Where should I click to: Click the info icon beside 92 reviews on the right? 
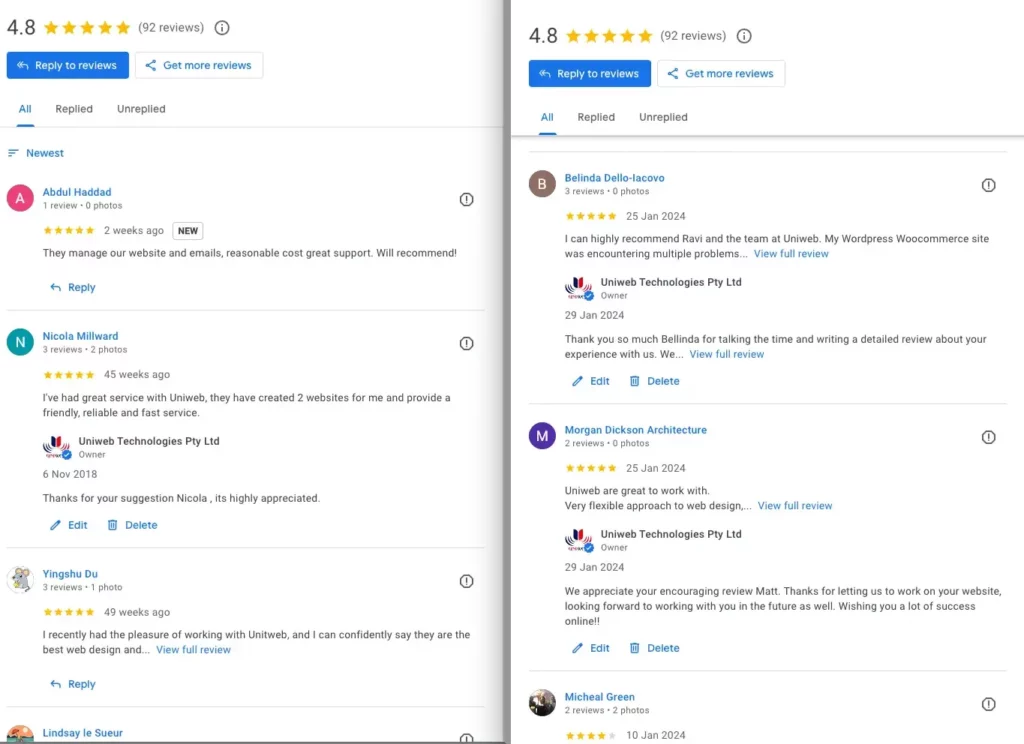[x=744, y=35]
